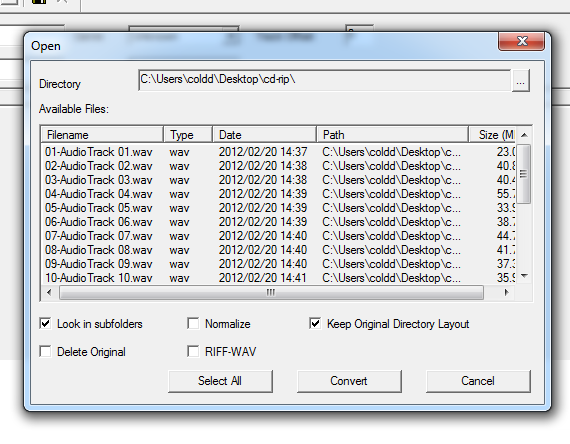Select file 07-AudioTrack 07.wav
This screenshot has width=570, height=444.
pos(99,236)
